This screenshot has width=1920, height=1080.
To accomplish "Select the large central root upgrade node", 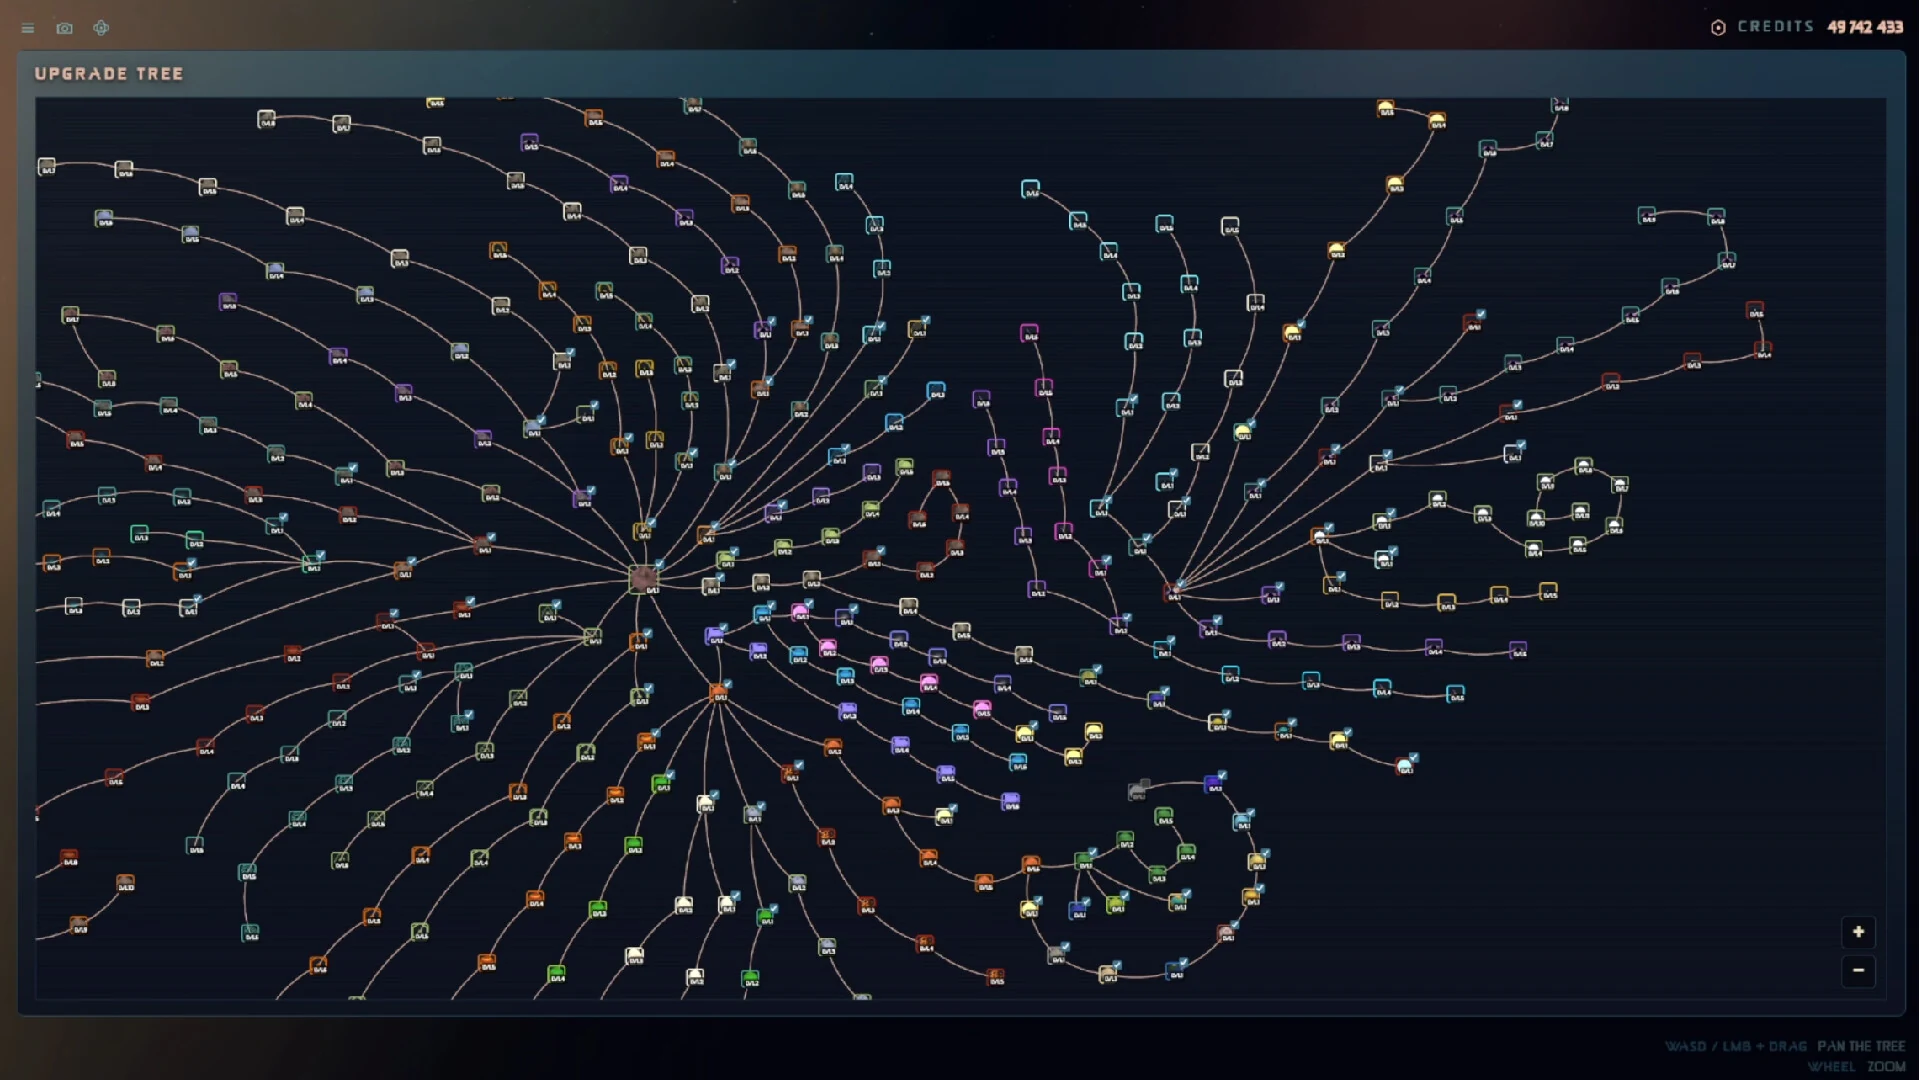I will tap(643, 578).
